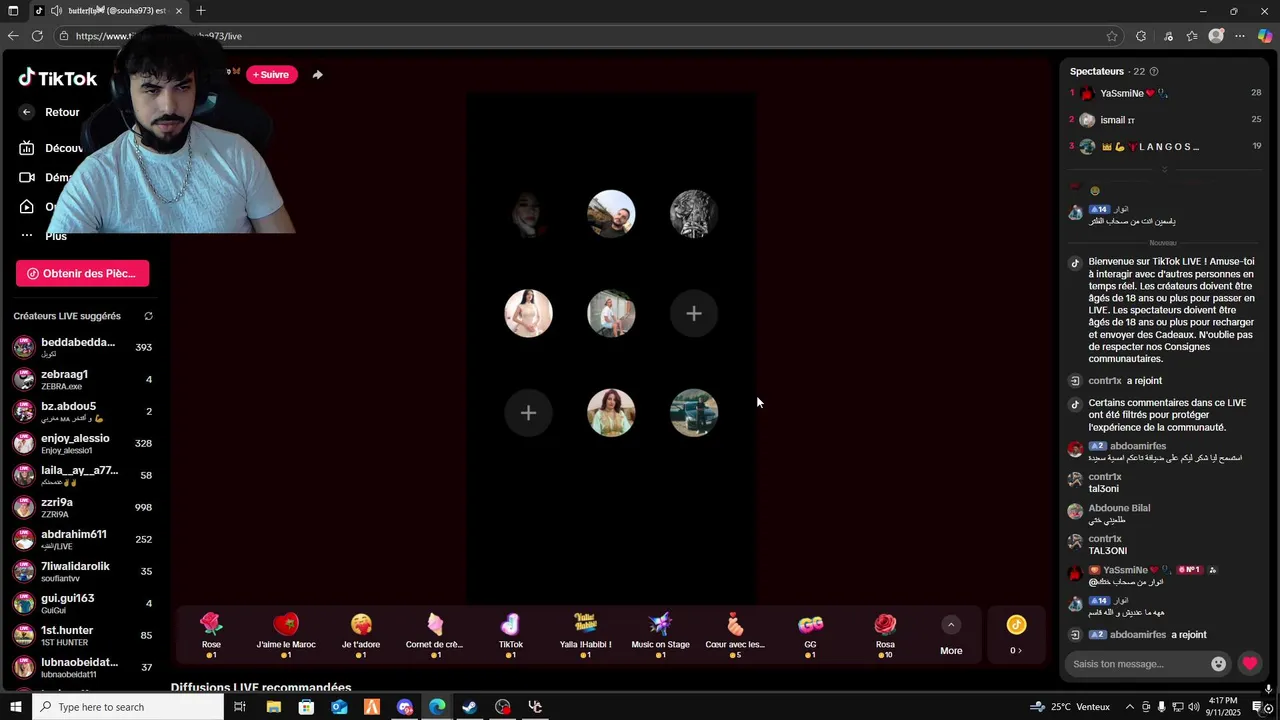Send the Rose gift

click(x=211, y=635)
